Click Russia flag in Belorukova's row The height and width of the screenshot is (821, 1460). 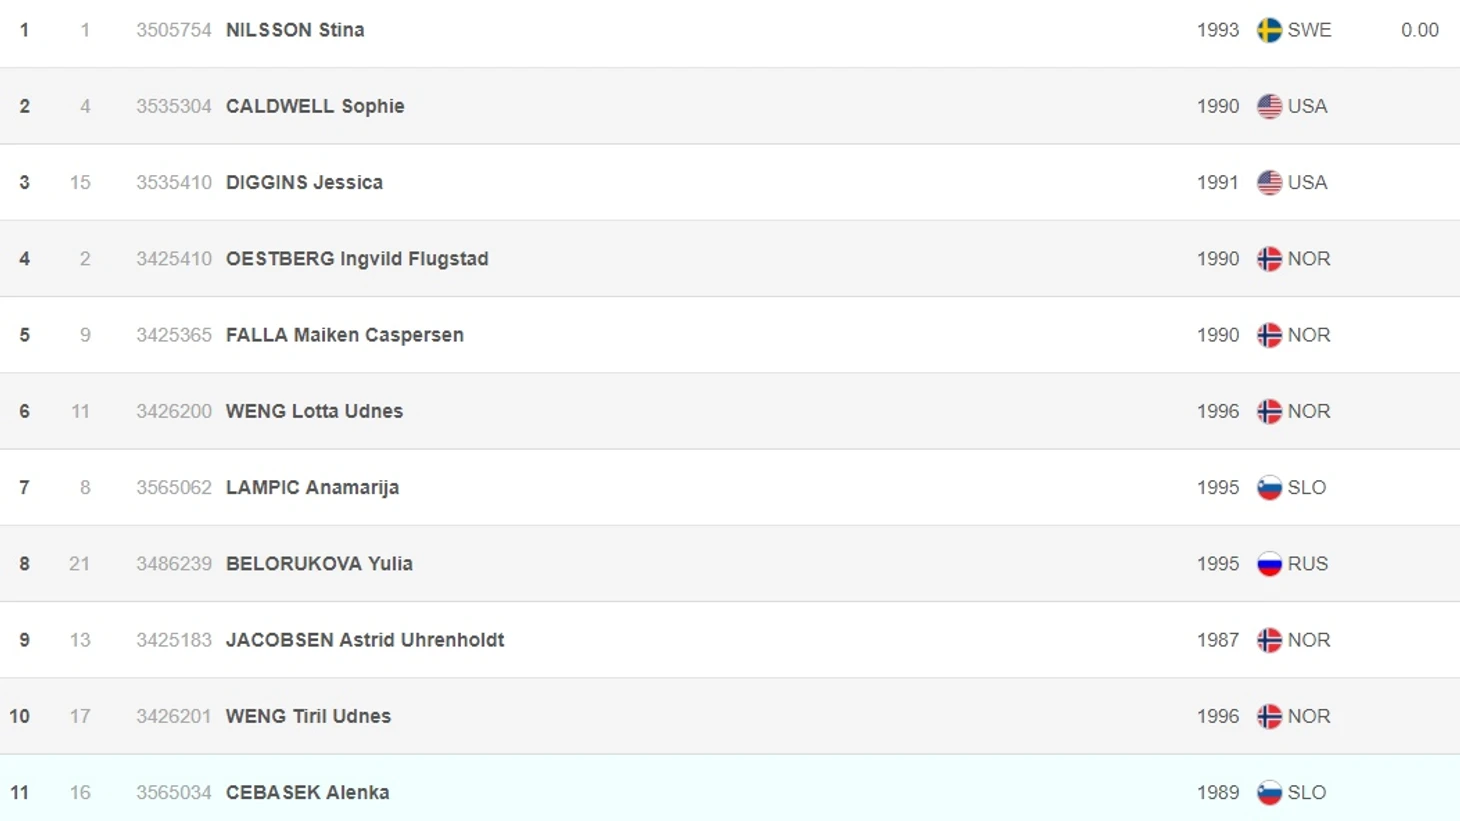click(1269, 564)
